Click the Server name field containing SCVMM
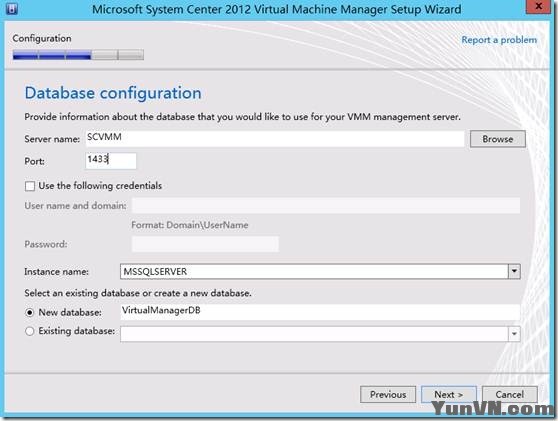 [x=275, y=138]
